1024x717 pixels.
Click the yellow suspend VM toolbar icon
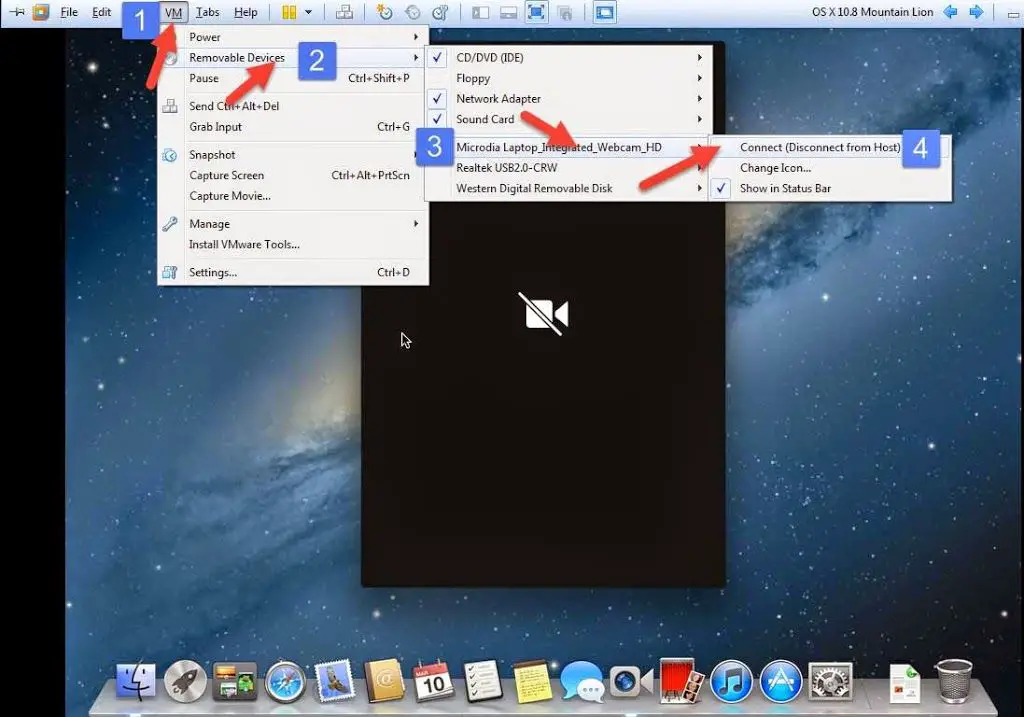click(x=289, y=12)
